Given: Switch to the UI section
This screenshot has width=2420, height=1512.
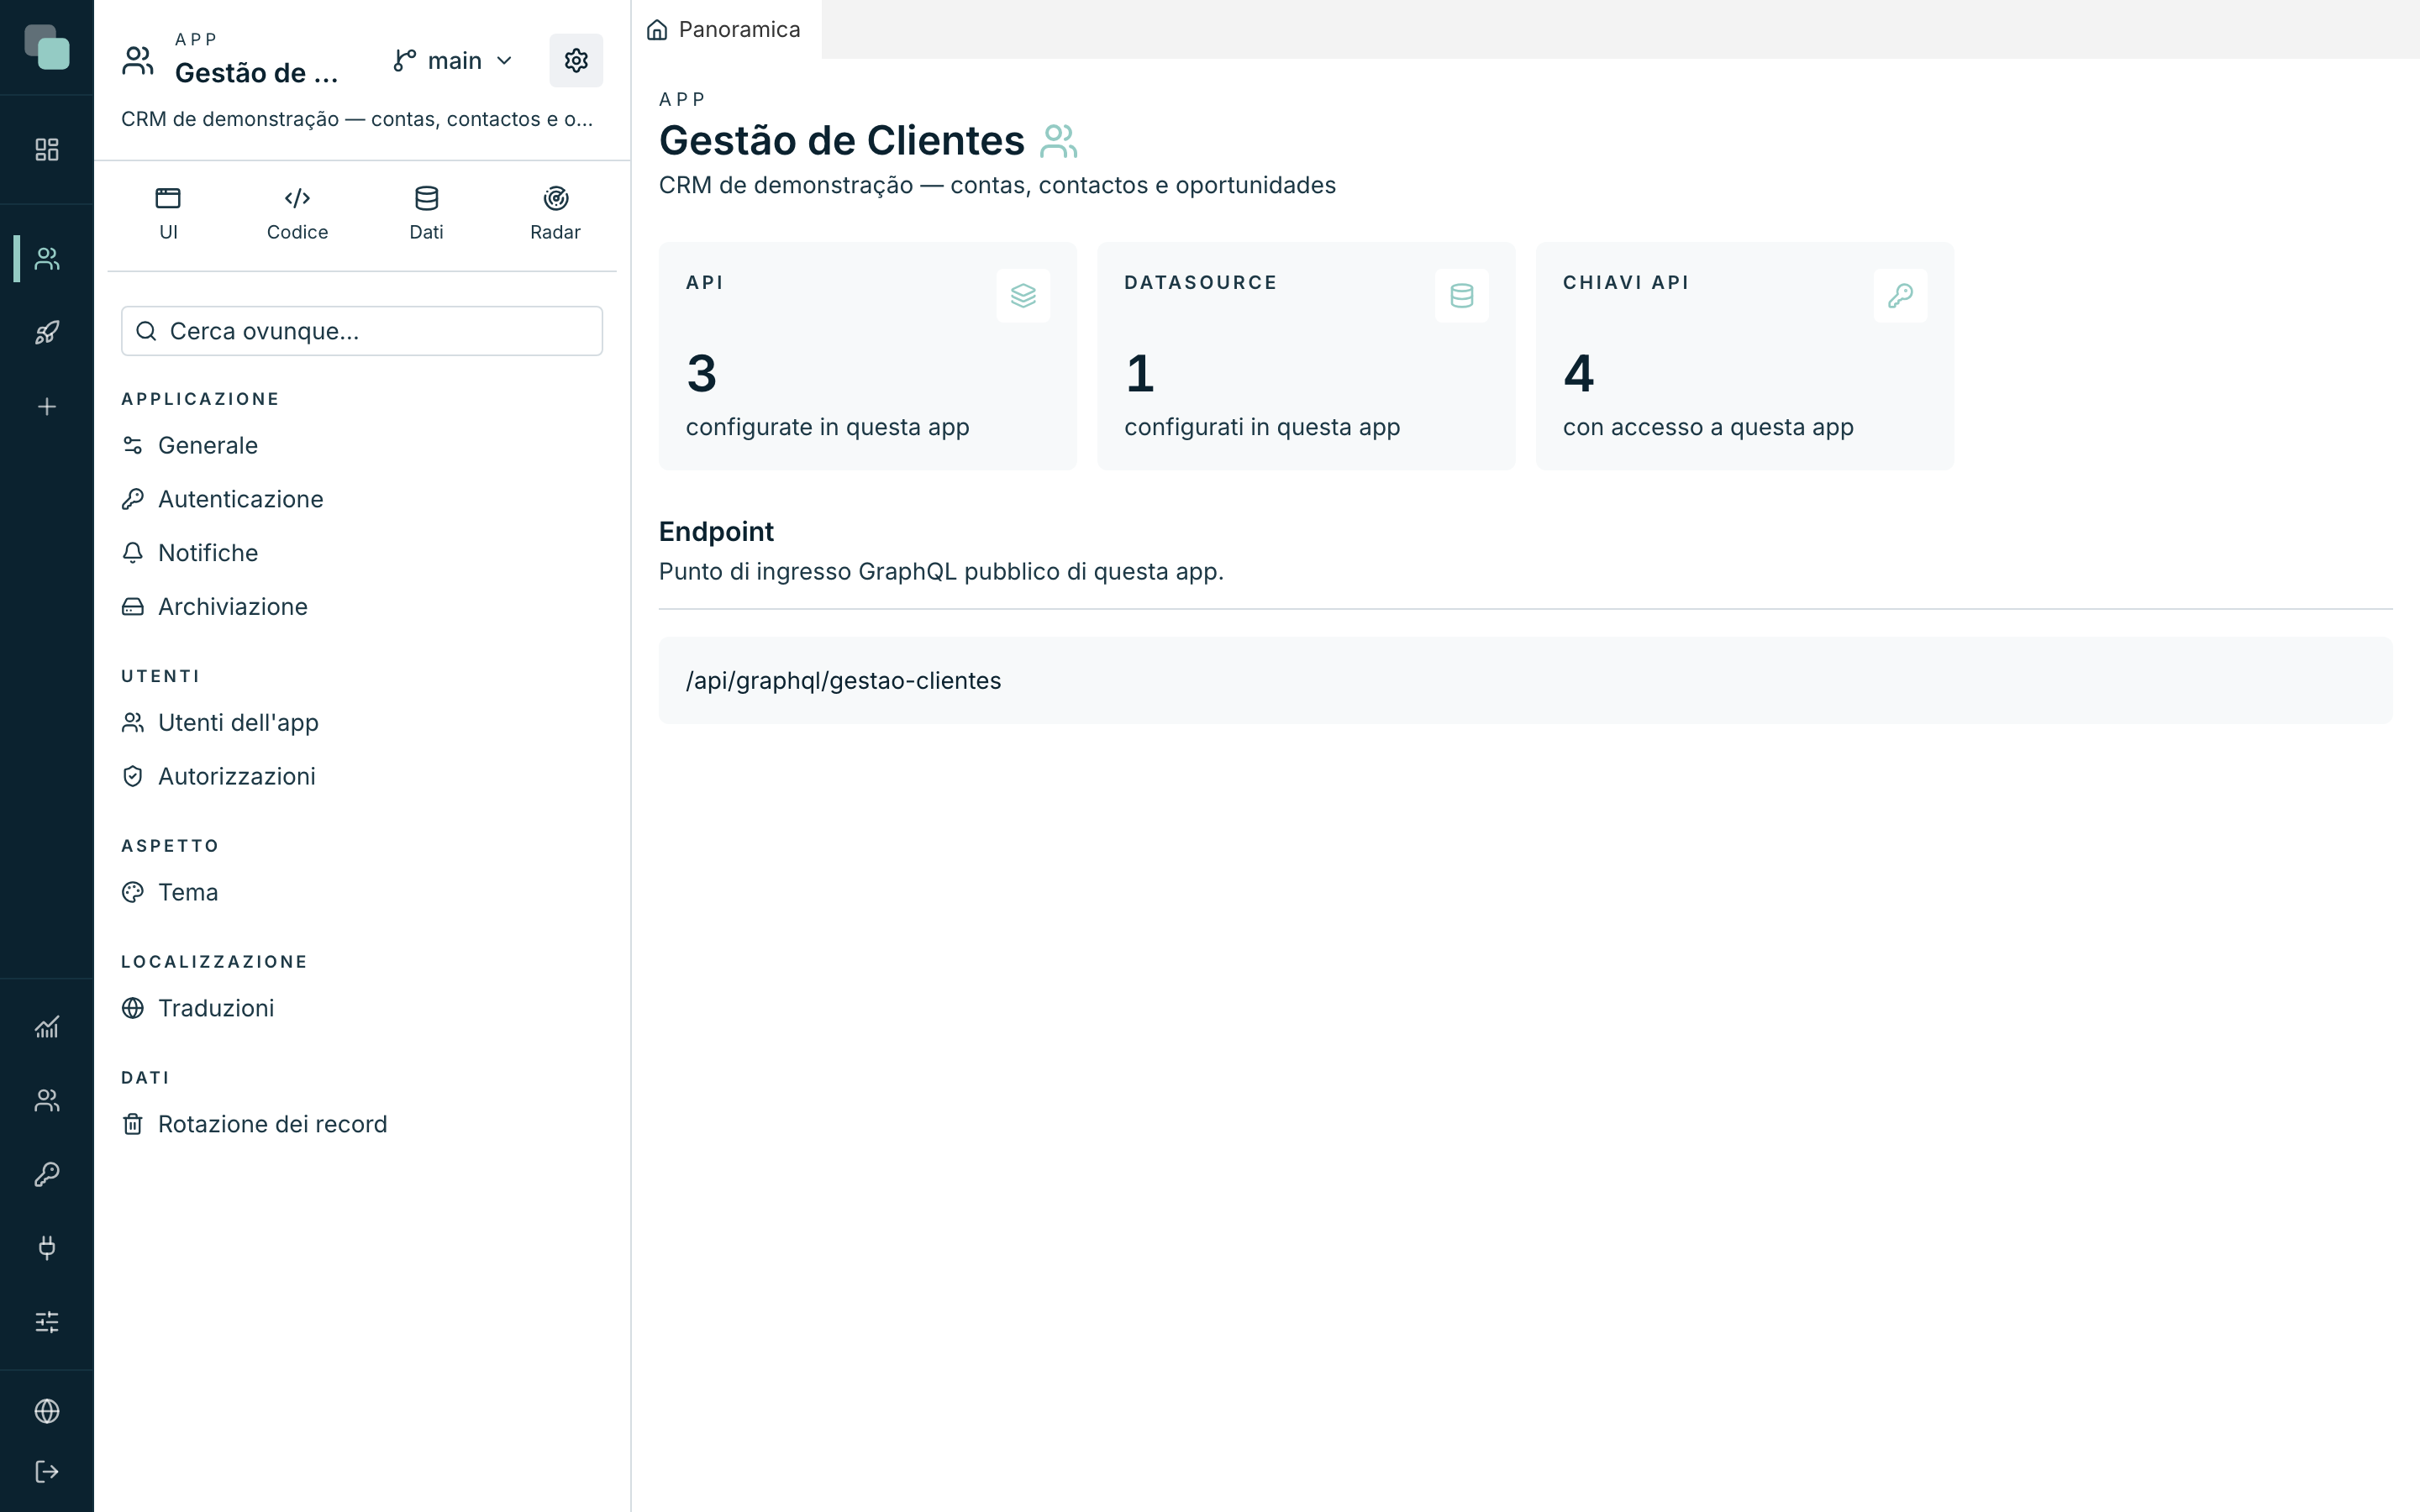Looking at the screenshot, I should coord(168,214).
